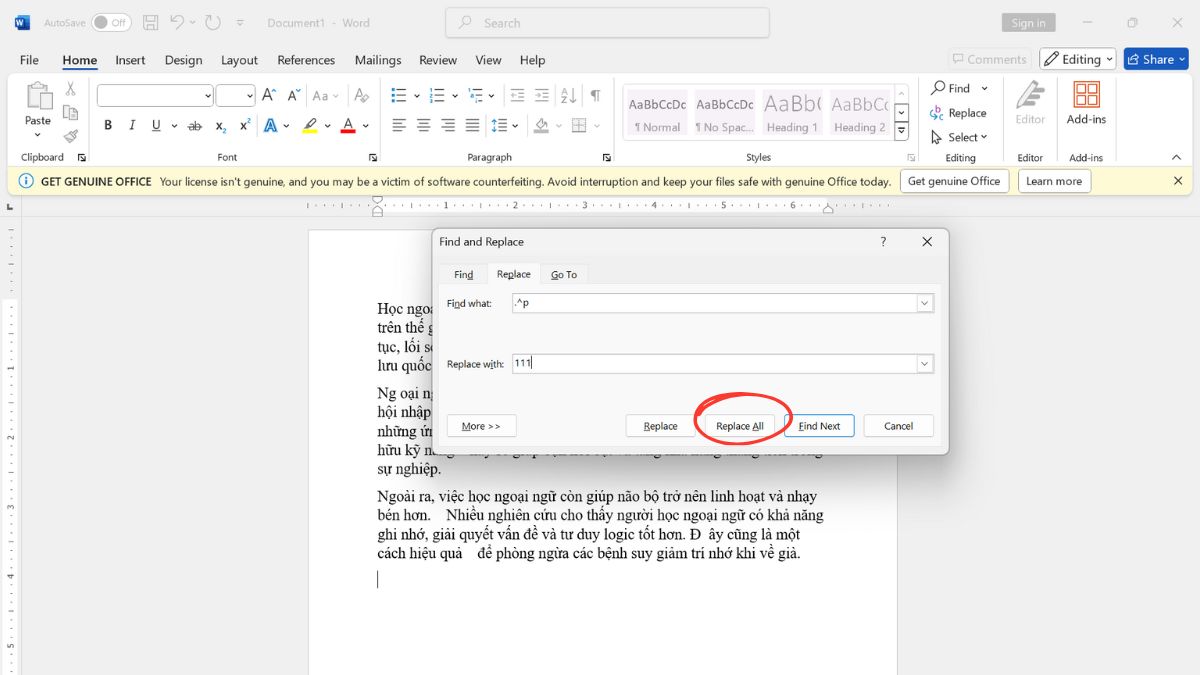Open Find and Replace help question mark

[883, 242]
